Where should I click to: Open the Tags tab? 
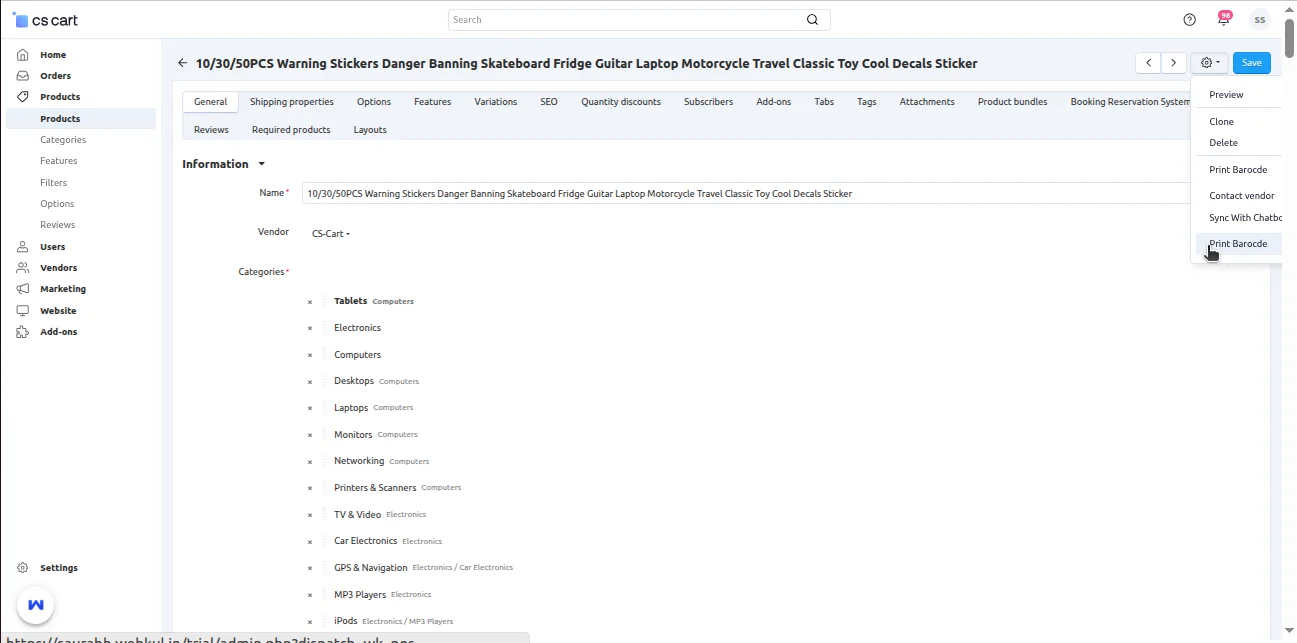pyautogui.click(x=867, y=102)
